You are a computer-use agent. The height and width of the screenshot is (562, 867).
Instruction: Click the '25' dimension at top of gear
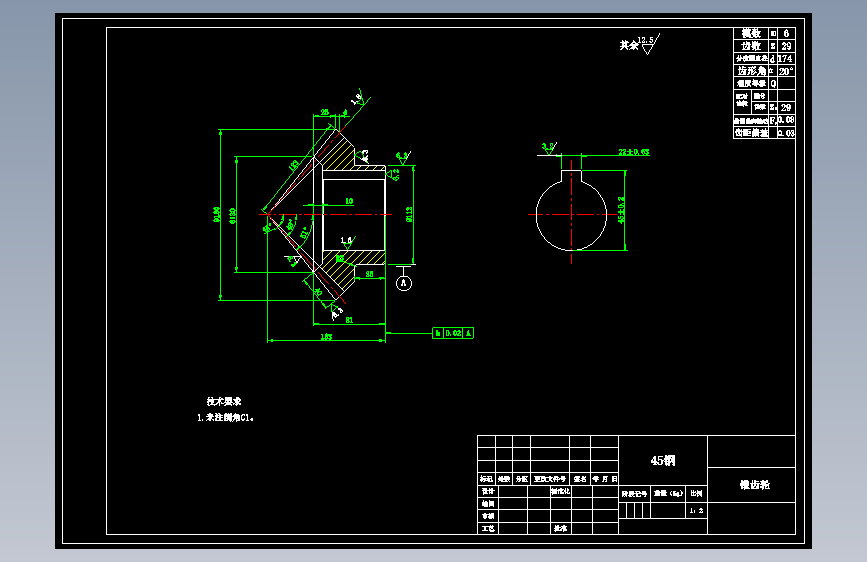(x=325, y=112)
